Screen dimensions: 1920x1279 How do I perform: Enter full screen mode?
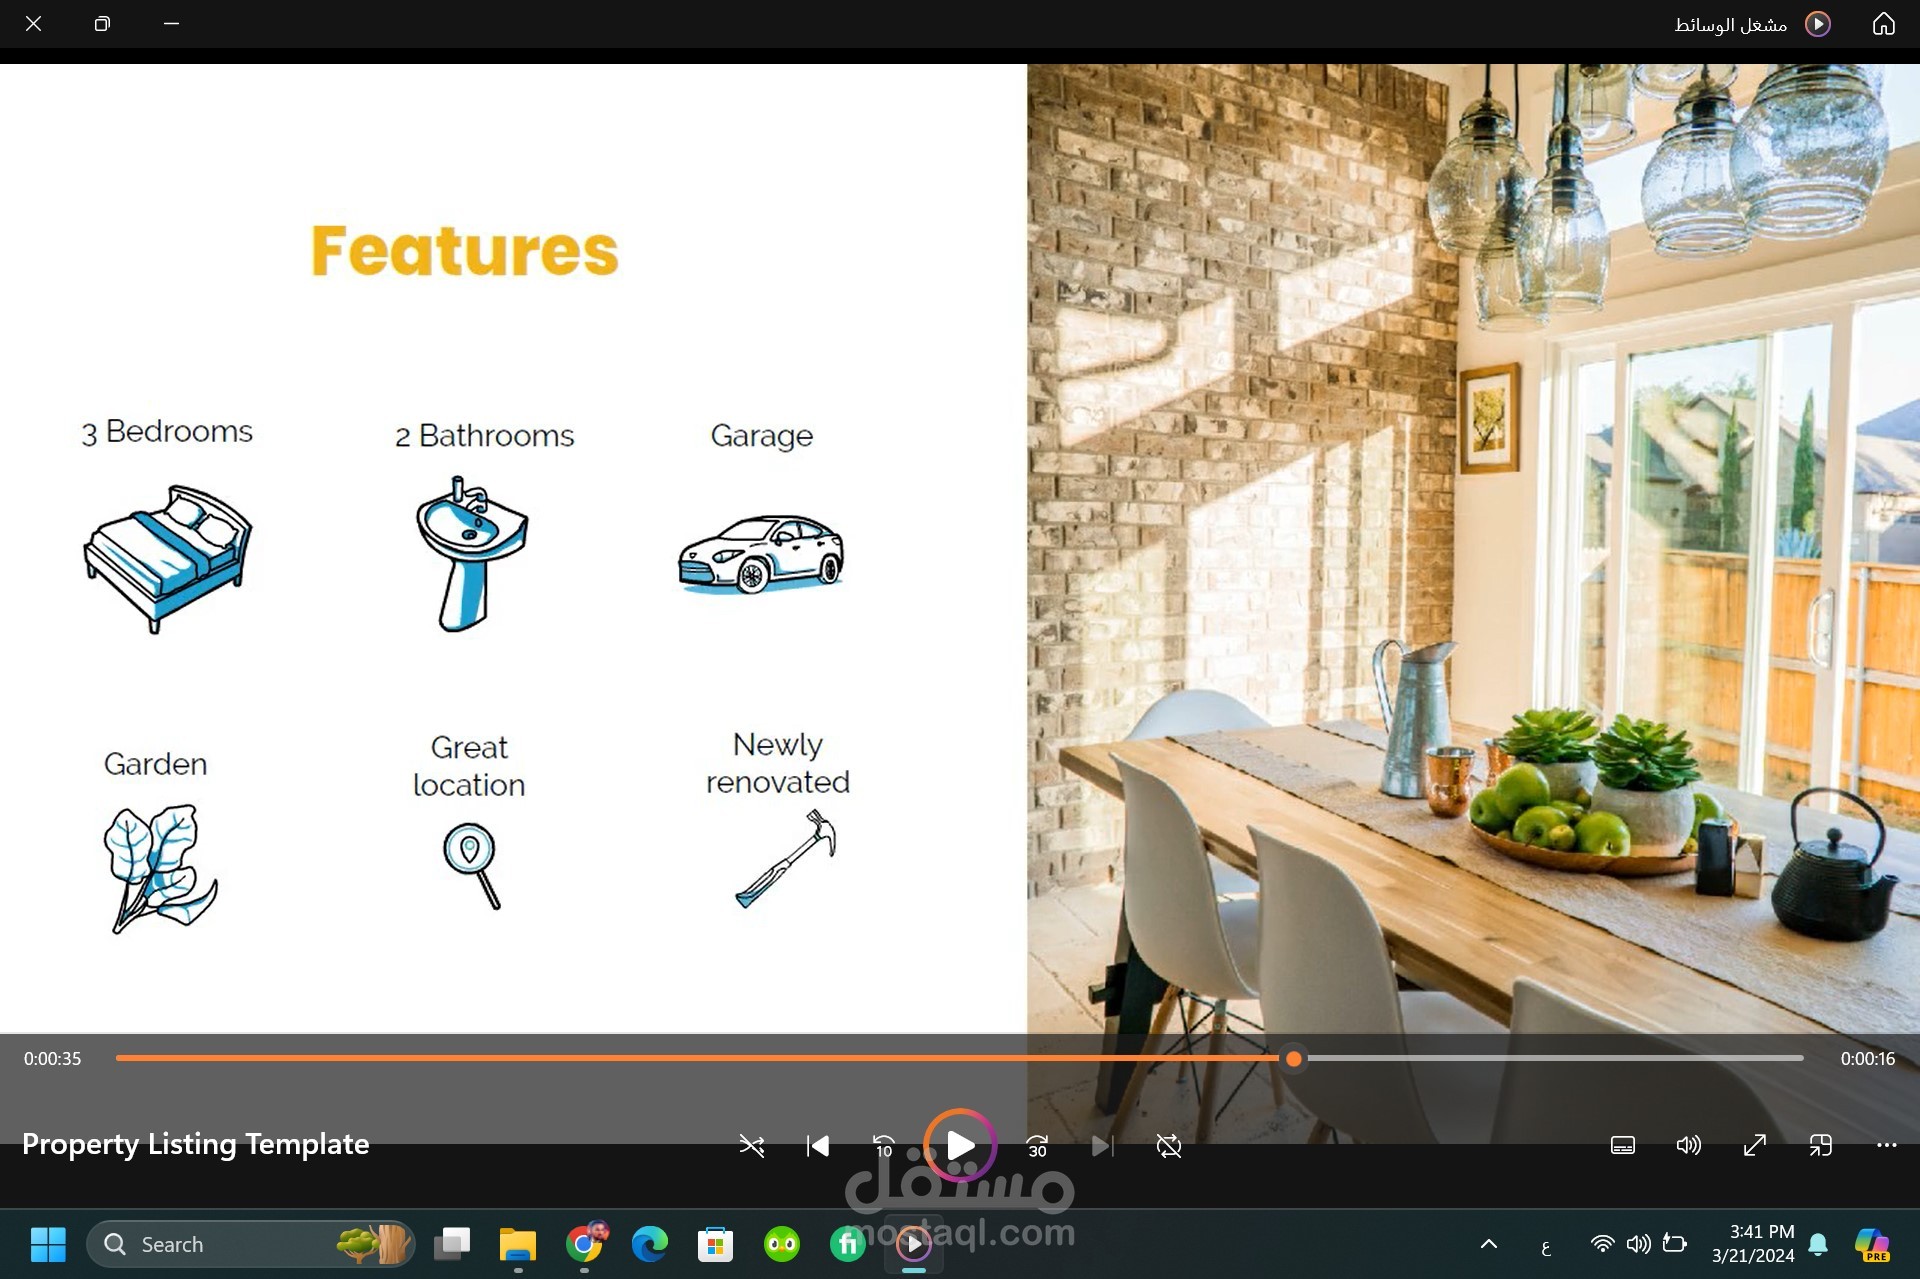[x=1754, y=1146]
